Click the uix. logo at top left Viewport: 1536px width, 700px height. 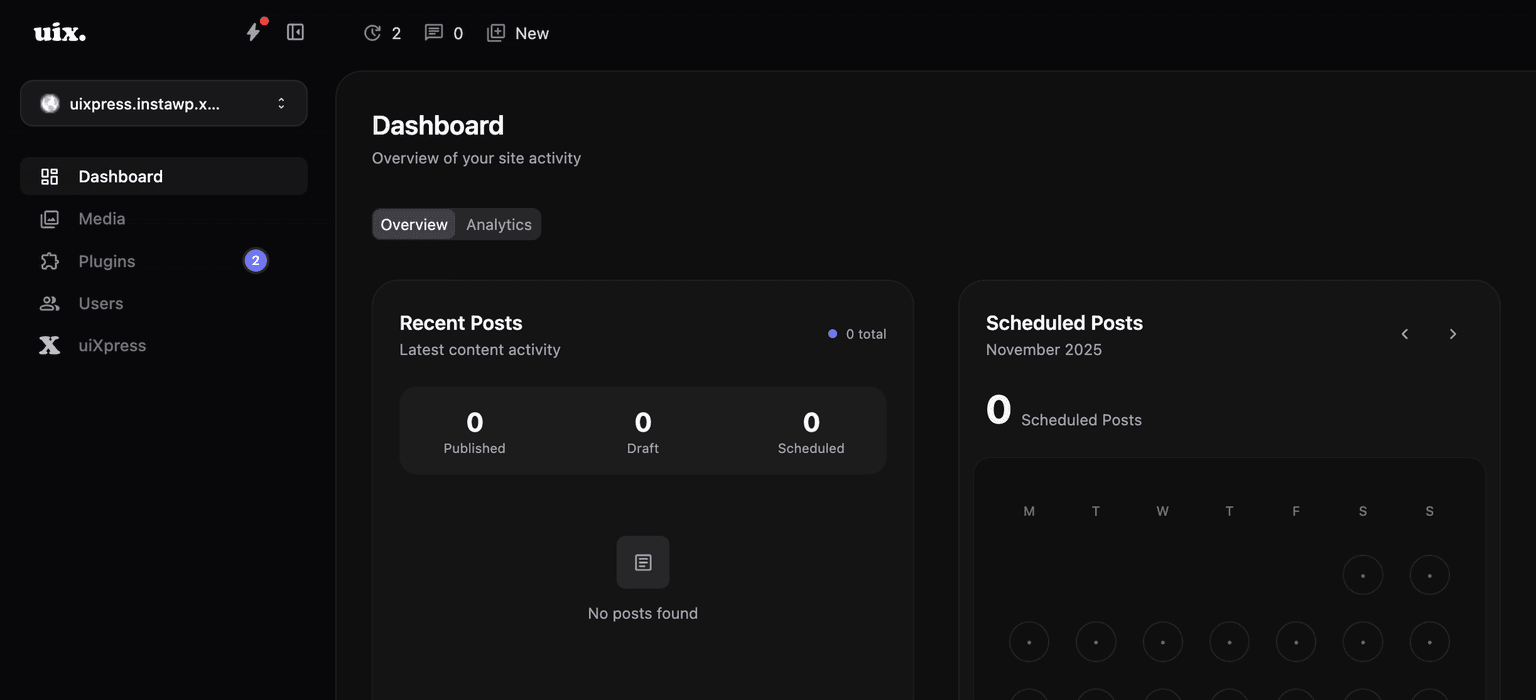point(59,31)
